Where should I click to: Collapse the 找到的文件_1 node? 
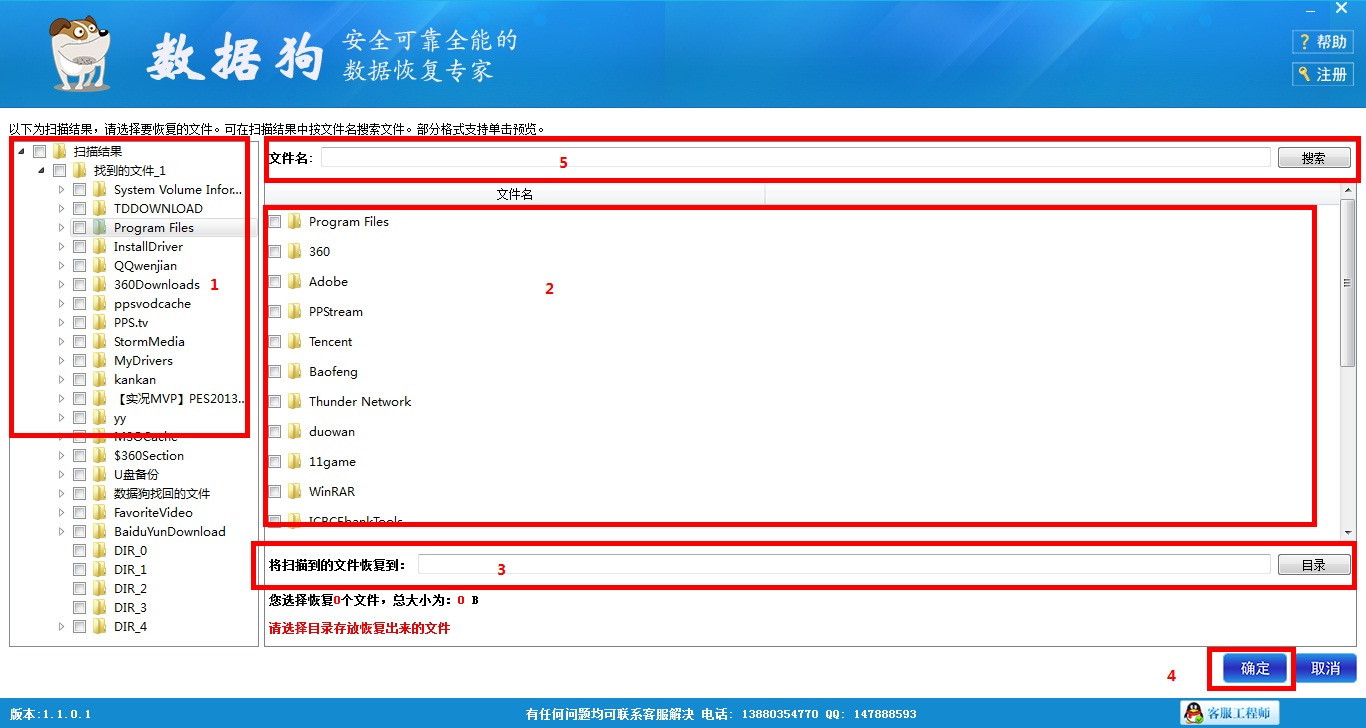(43, 170)
